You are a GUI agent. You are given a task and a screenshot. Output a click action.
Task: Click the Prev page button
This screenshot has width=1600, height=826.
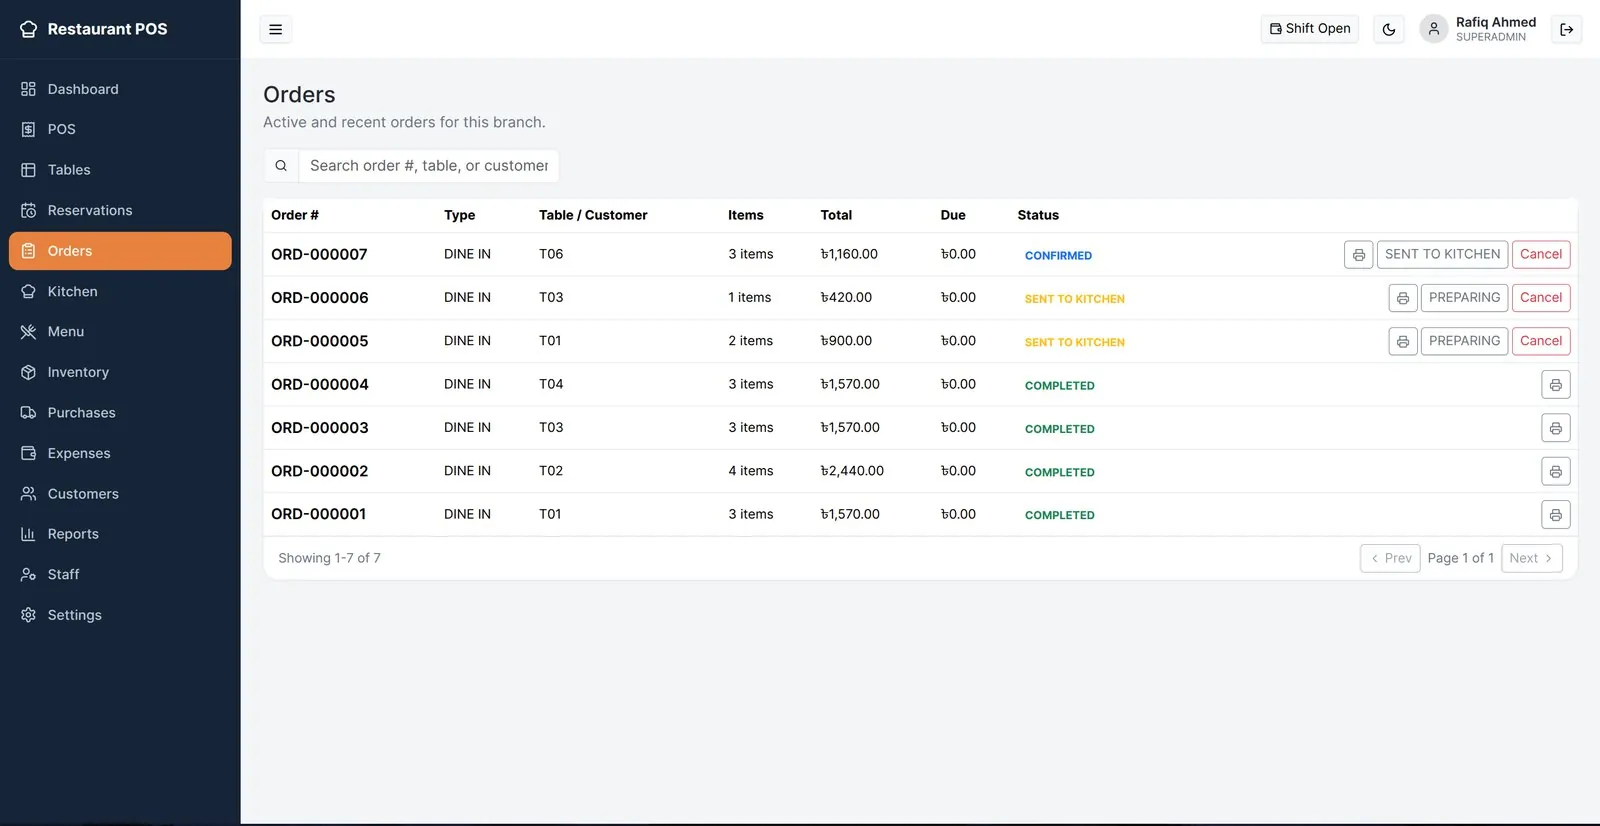coord(1390,558)
